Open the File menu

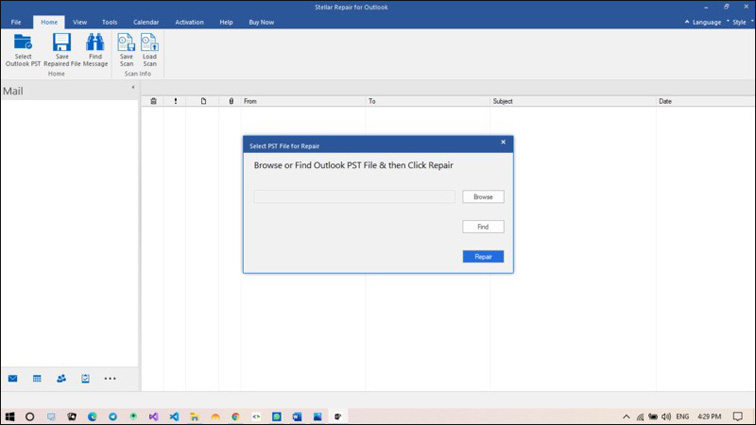pyautogui.click(x=16, y=22)
